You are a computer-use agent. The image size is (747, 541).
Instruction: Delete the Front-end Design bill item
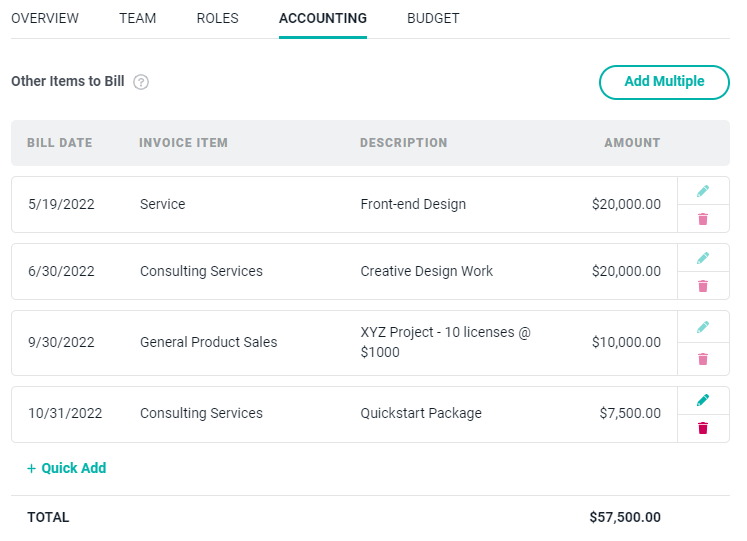703,219
